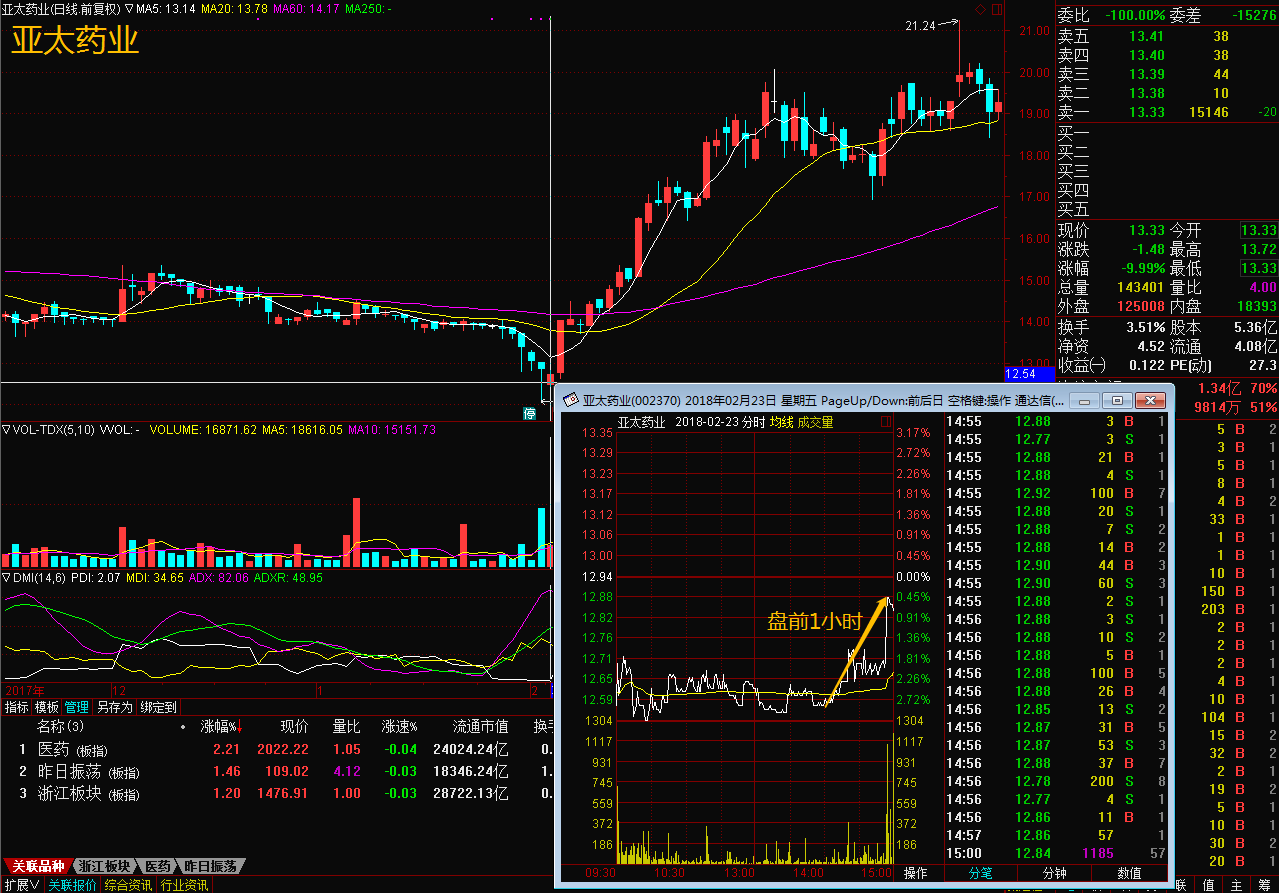Minimize the intraday popup window

[1085, 400]
